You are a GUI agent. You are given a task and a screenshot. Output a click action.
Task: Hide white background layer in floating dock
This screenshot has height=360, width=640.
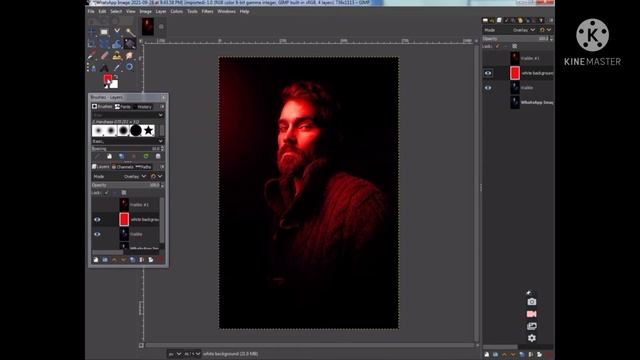97,219
